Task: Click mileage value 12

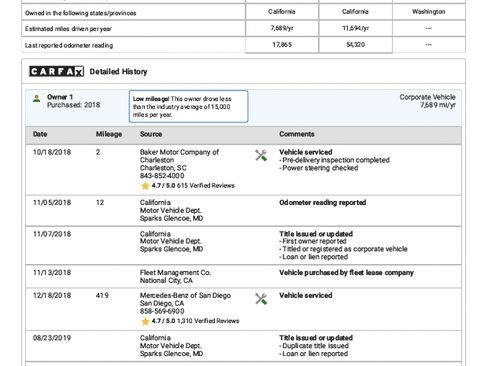Action: (x=100, y=203)
